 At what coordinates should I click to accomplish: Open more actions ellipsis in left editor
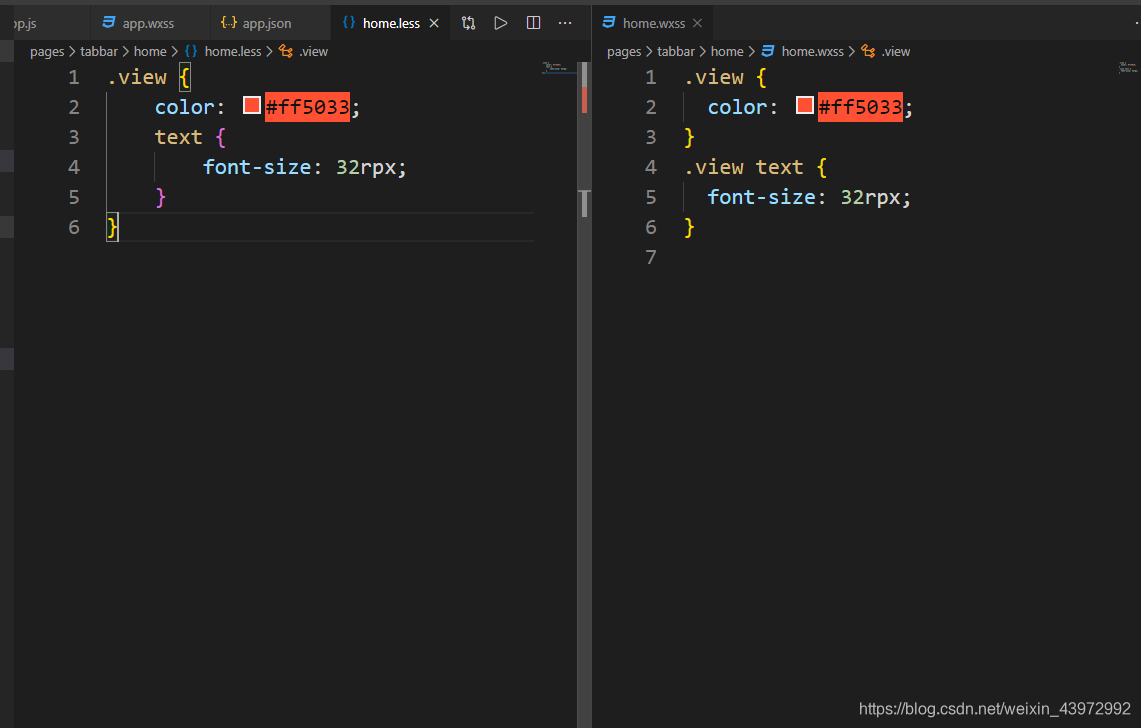pos(565,23)
